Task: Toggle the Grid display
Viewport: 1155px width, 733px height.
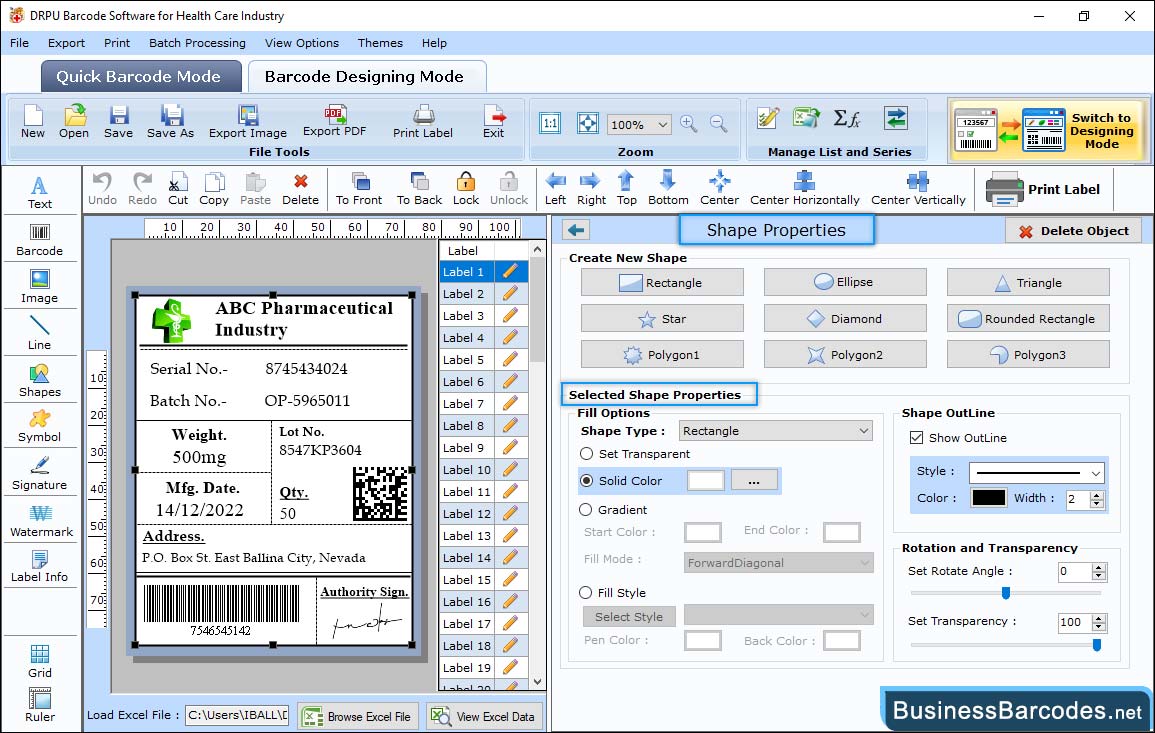Action: coord(40,662)
